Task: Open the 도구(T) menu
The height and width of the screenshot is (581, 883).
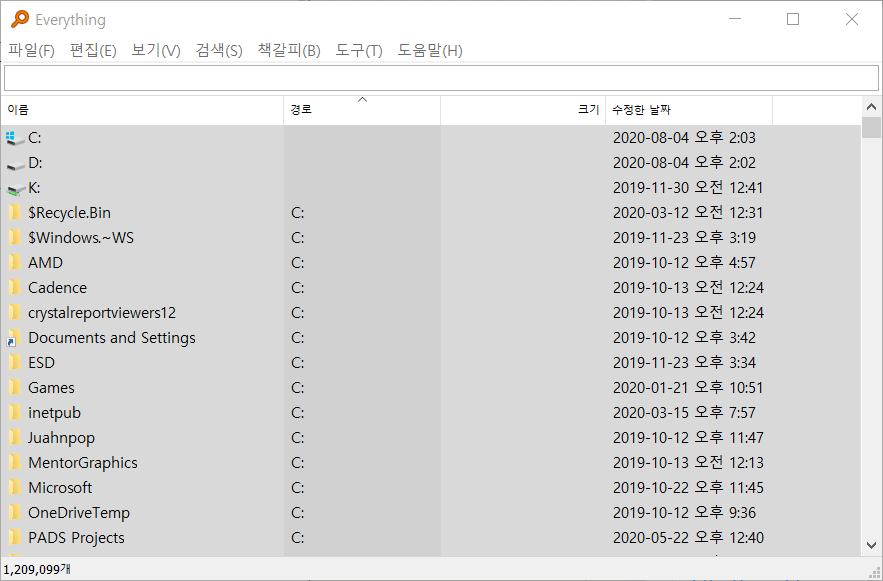Action: (x=359, y=51)
